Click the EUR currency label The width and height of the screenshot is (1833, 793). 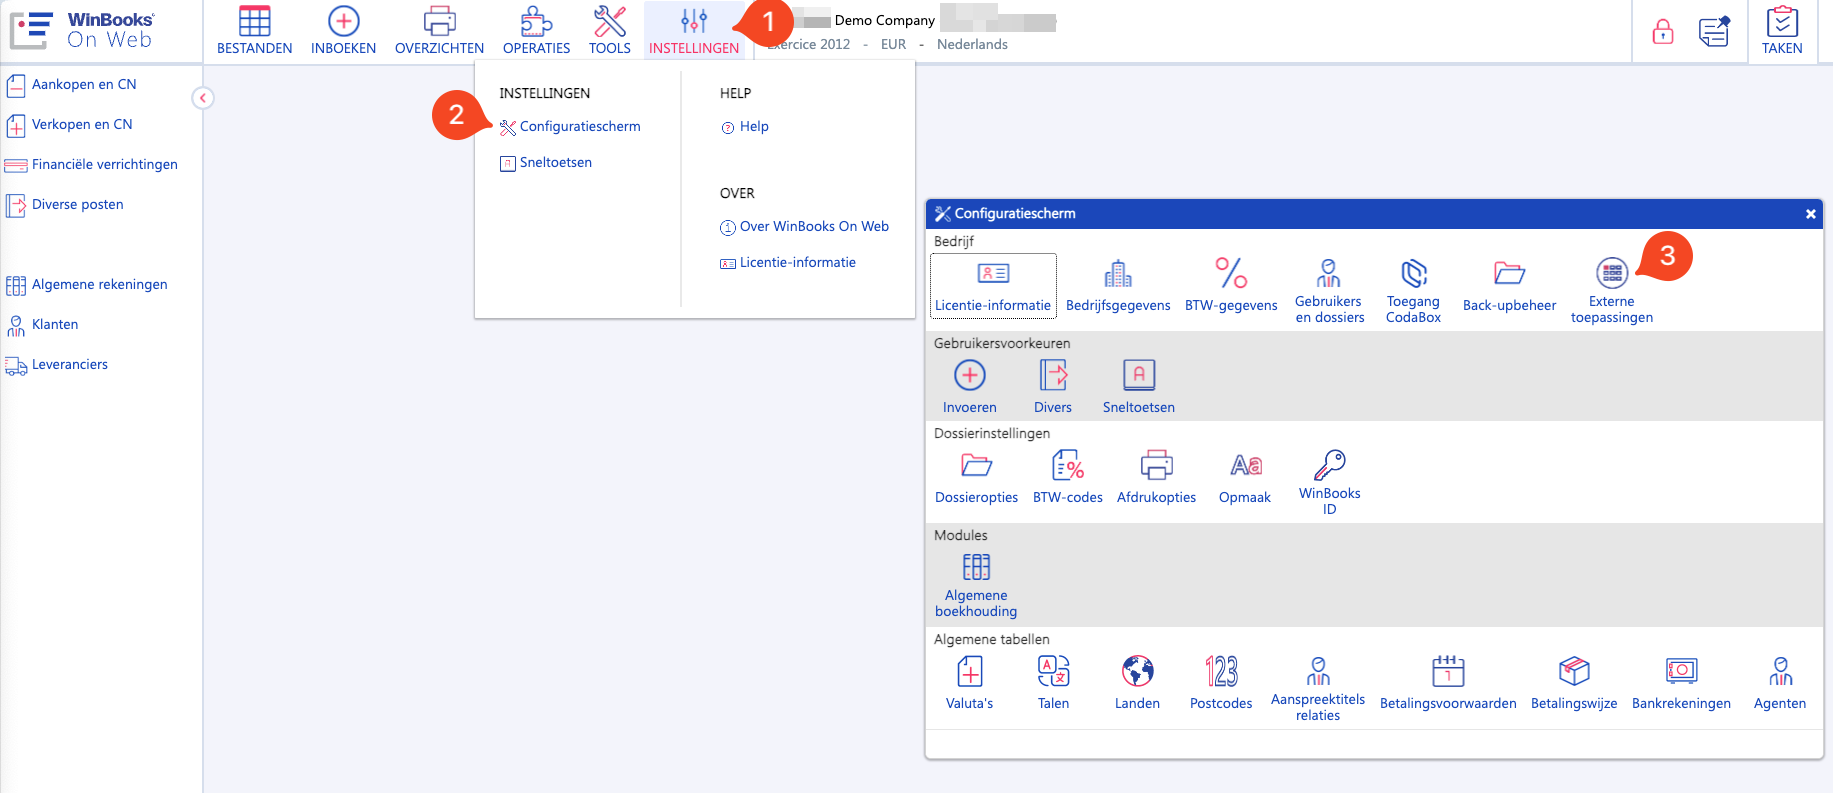pos(893,44)
